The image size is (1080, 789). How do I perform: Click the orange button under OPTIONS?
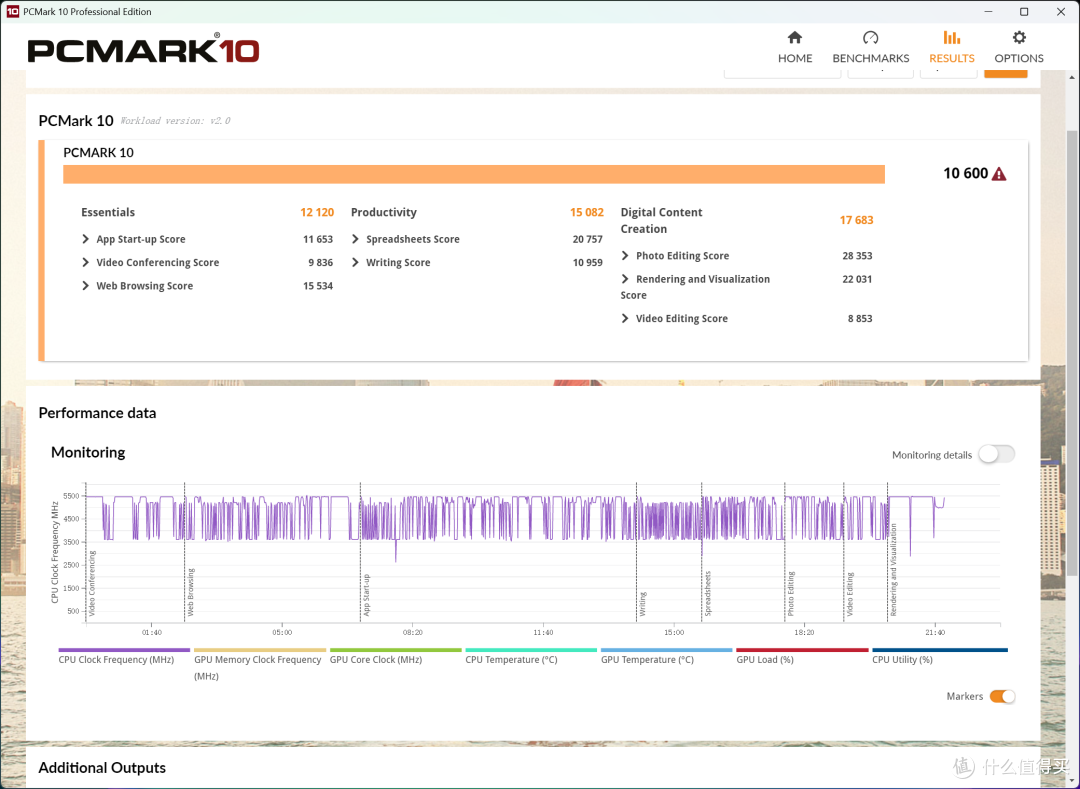(1006, 73)
